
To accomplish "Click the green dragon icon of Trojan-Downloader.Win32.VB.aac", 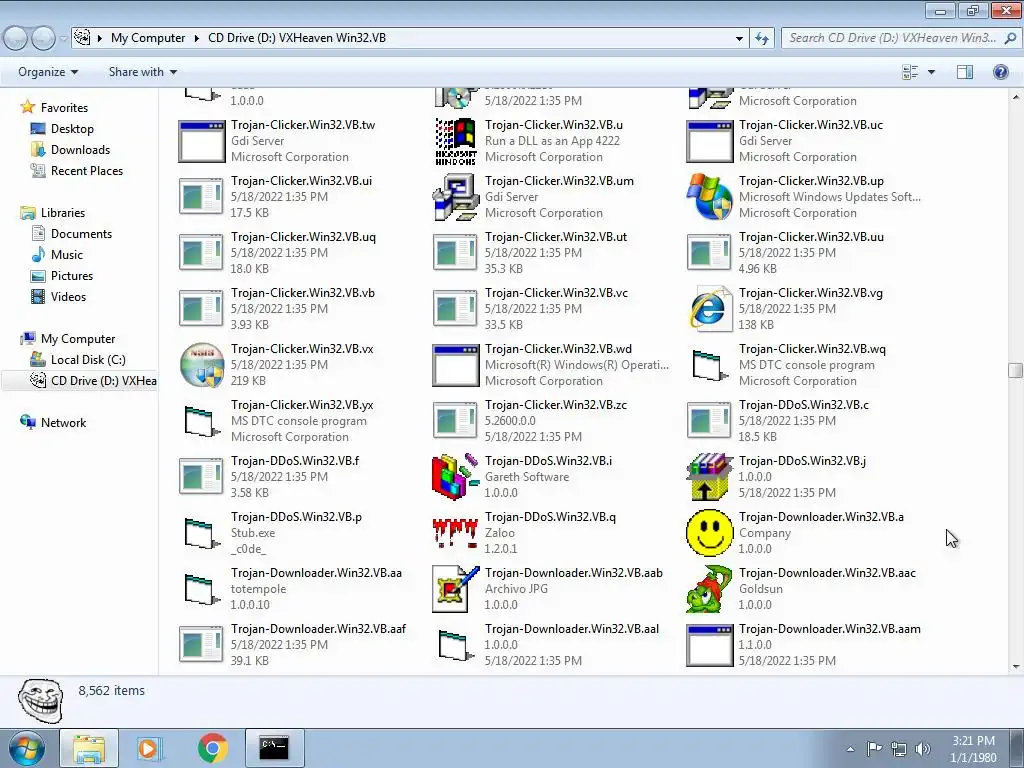I will (709, 589).
